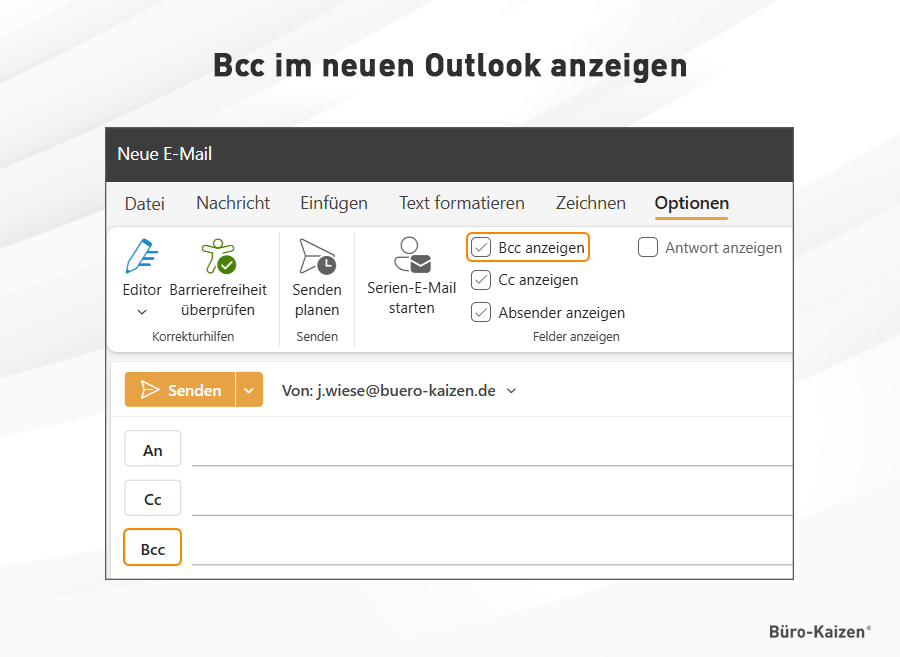The width and height of the screenshot is (900, 657).
Task: Click Serien-E-Mail starten icon
Action: tap(411, 256)
